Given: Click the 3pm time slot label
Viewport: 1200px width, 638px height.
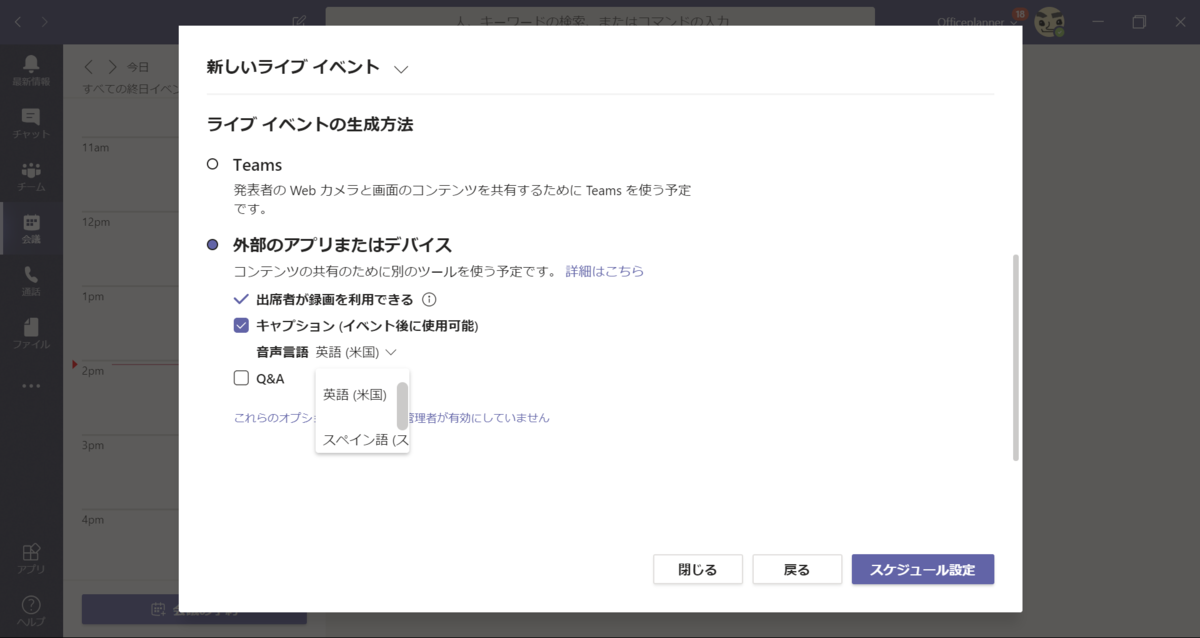Looking at the screenshot, I should pyautogui.click(x=93, y=445).
